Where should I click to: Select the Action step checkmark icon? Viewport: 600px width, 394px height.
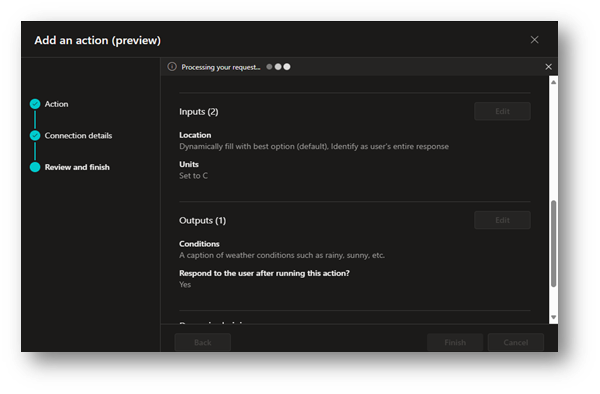(35, 104)
